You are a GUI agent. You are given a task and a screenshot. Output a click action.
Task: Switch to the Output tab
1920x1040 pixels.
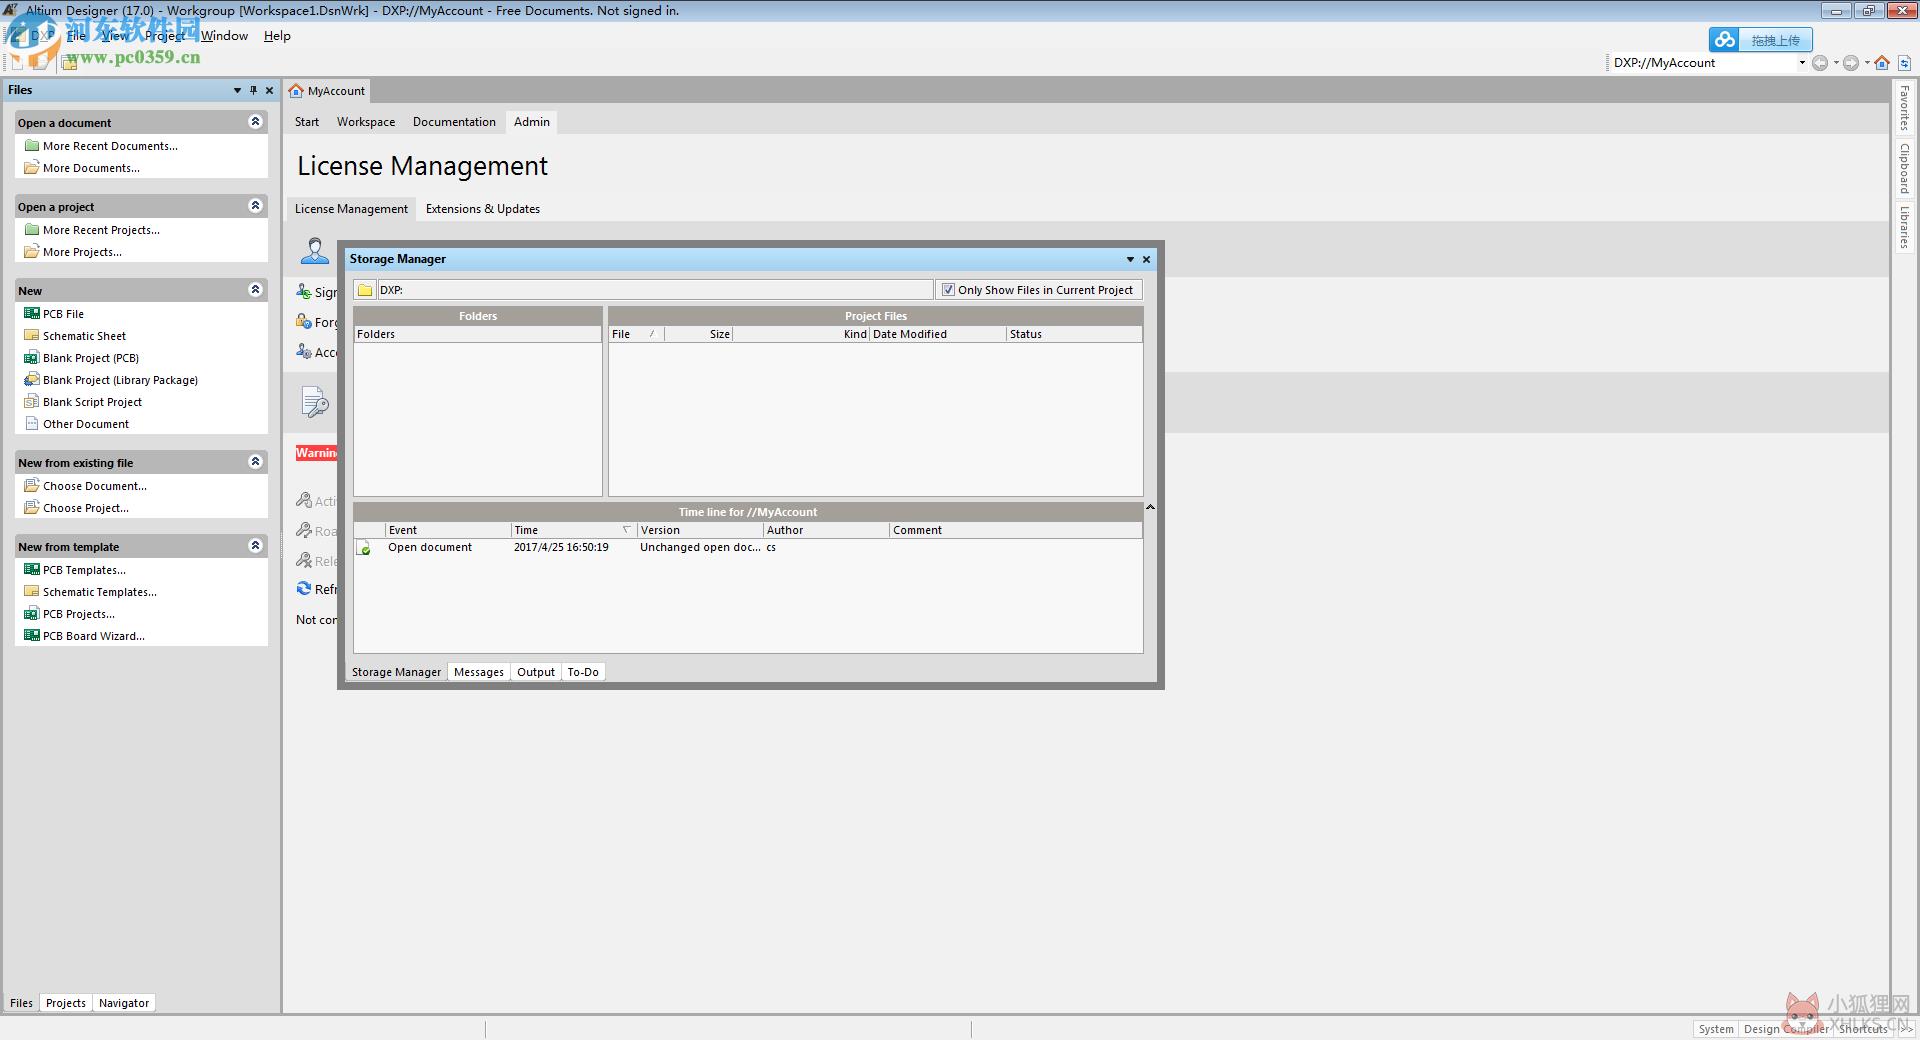(536, 672)
